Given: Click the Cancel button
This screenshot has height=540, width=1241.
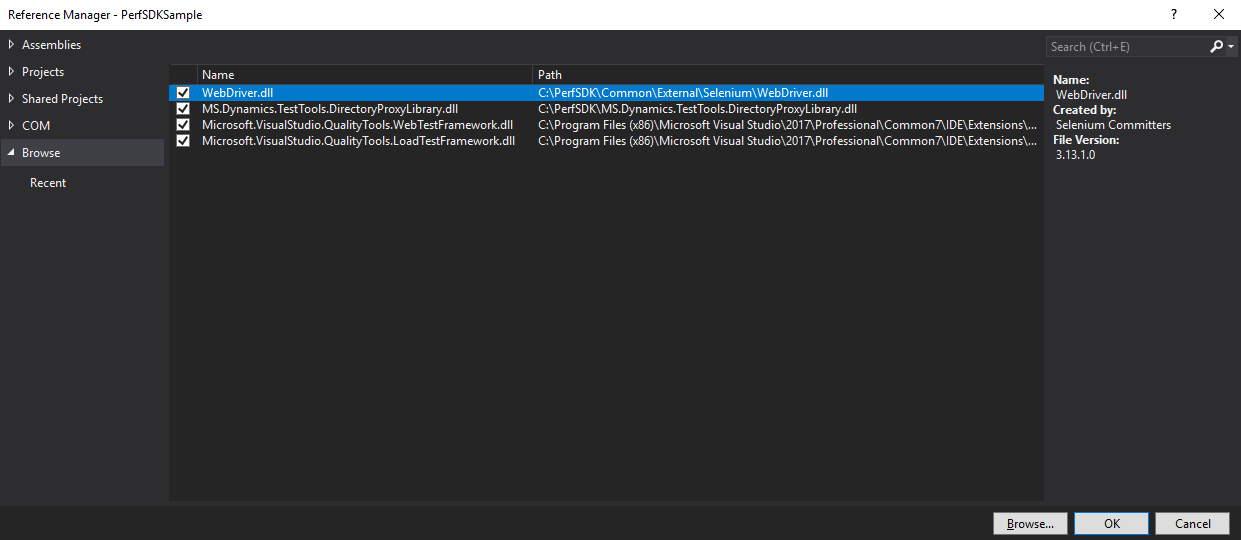Looking at the screenshot, I should [1192, 524].
